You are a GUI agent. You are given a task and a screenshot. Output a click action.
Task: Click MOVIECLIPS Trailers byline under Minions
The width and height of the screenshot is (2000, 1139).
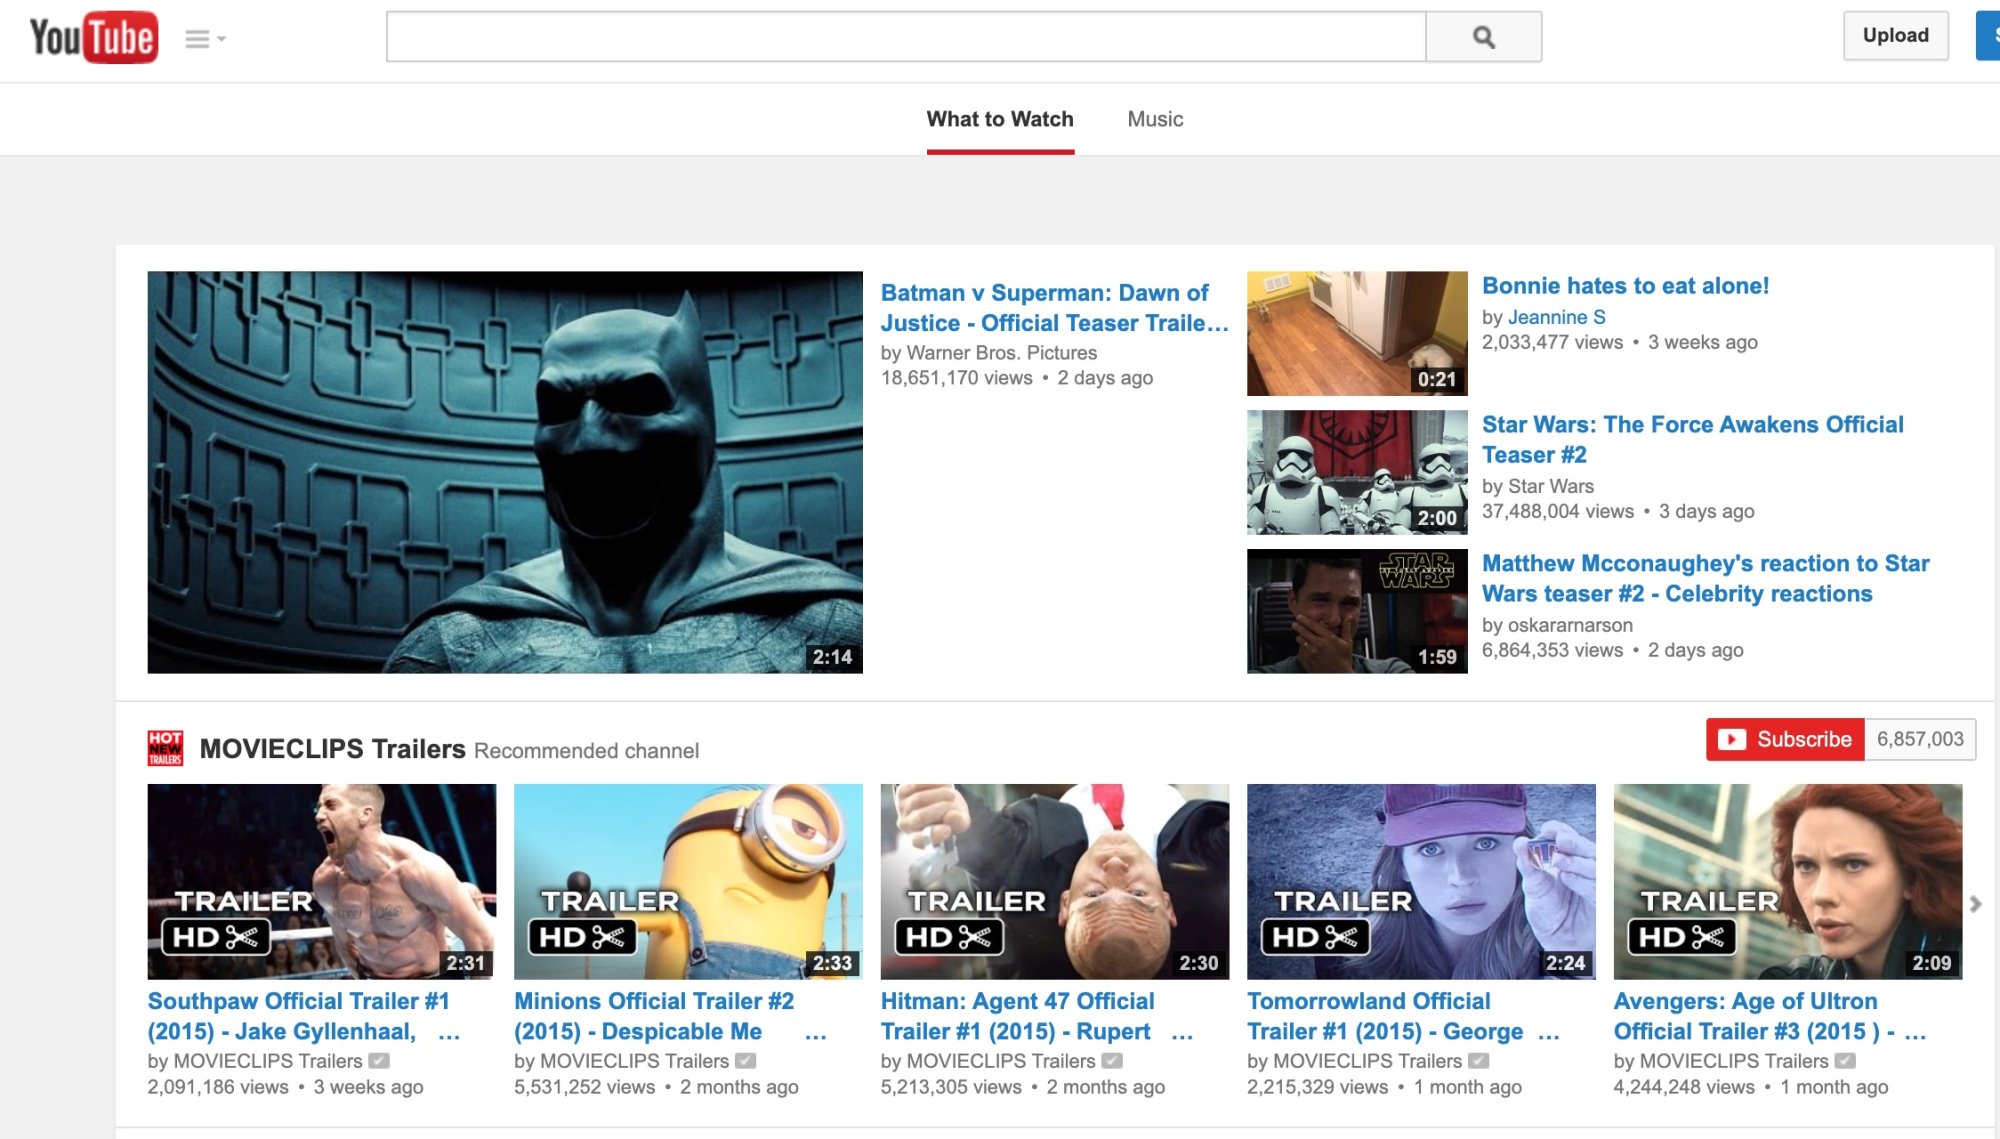pos(635,1061)
